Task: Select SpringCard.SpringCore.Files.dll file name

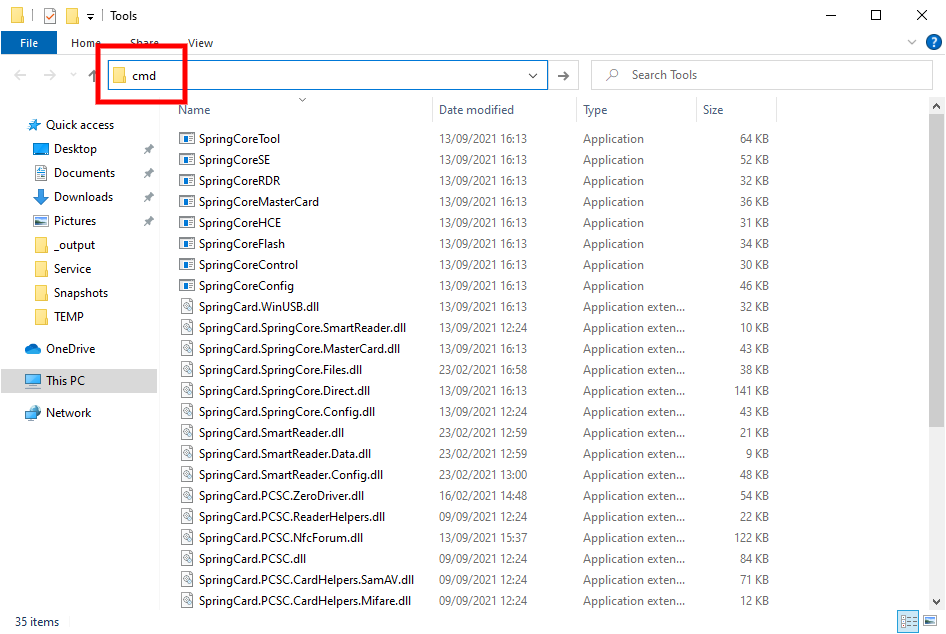Action: click(281, 370)
